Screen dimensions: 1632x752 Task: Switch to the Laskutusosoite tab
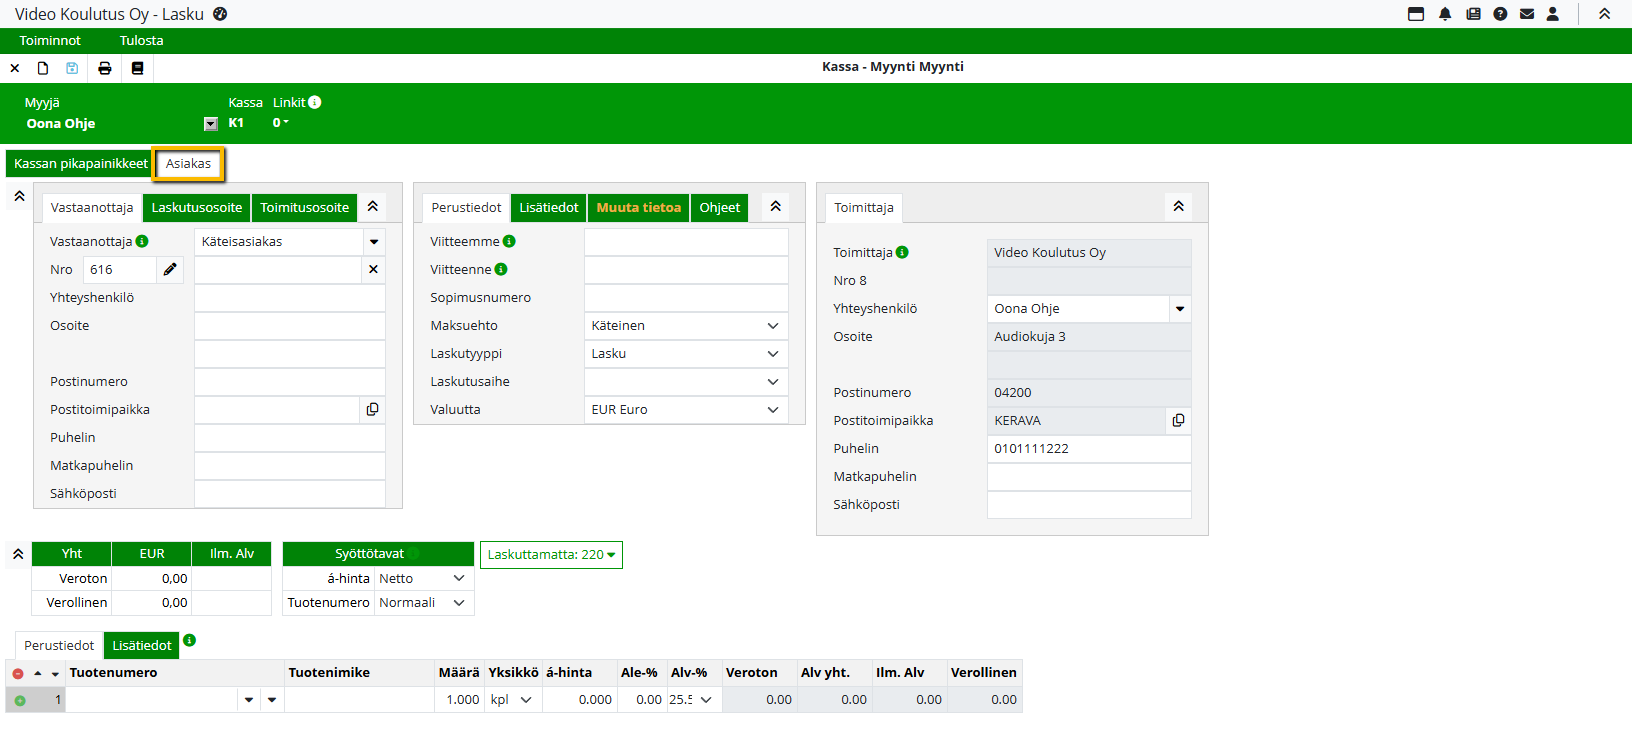pyautogui.click(x=197, y=208)
